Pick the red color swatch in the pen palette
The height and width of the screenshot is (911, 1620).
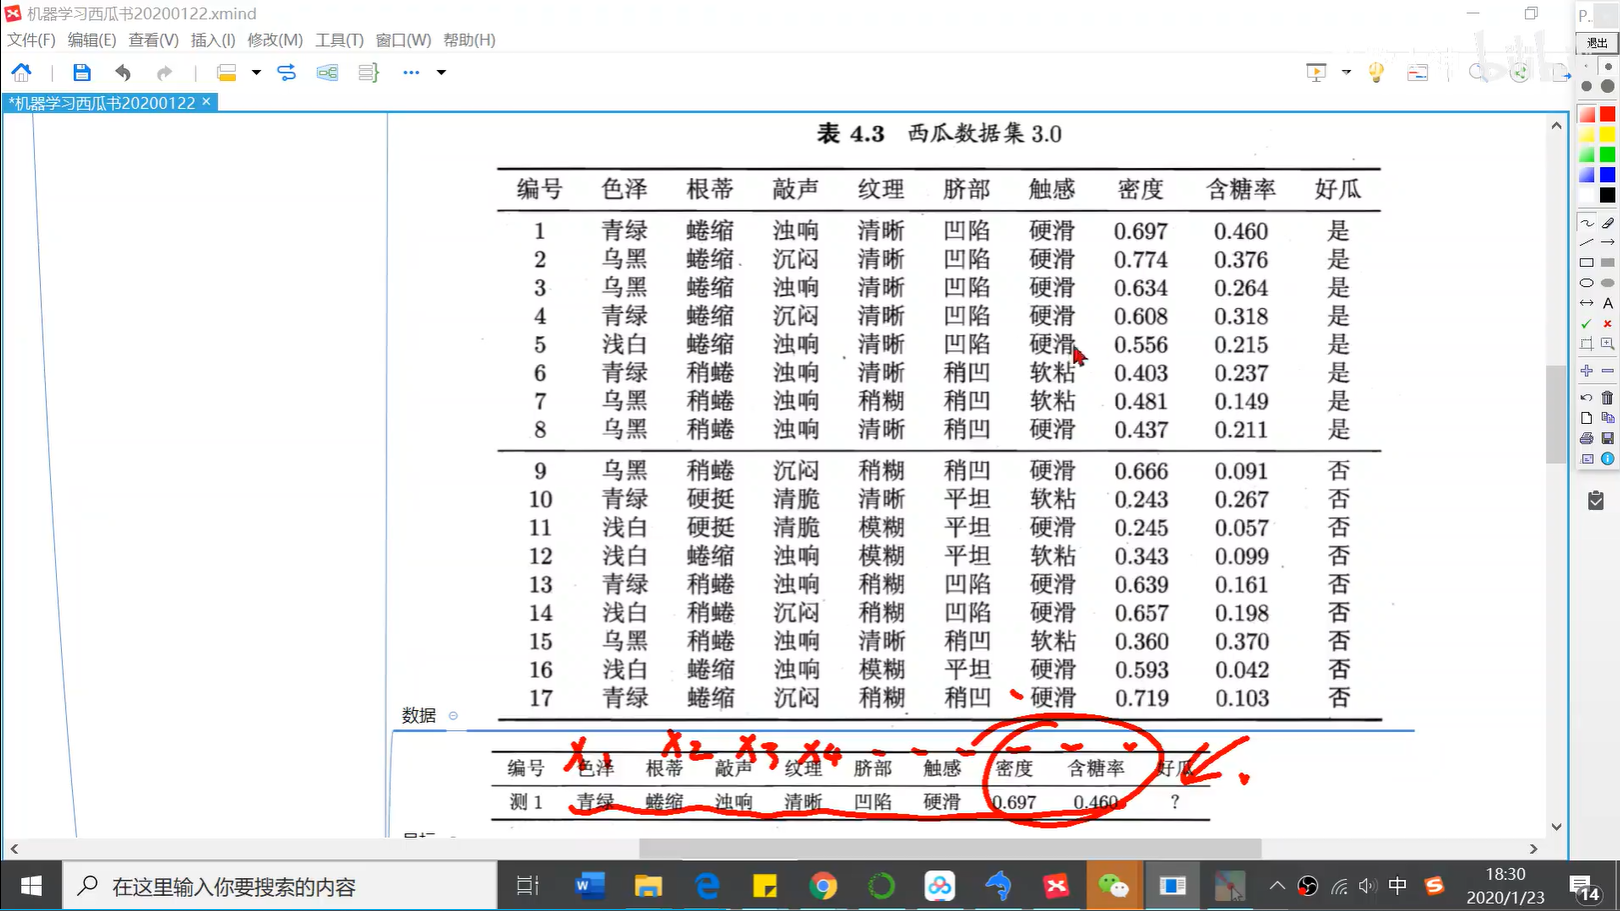point(1607,114)
